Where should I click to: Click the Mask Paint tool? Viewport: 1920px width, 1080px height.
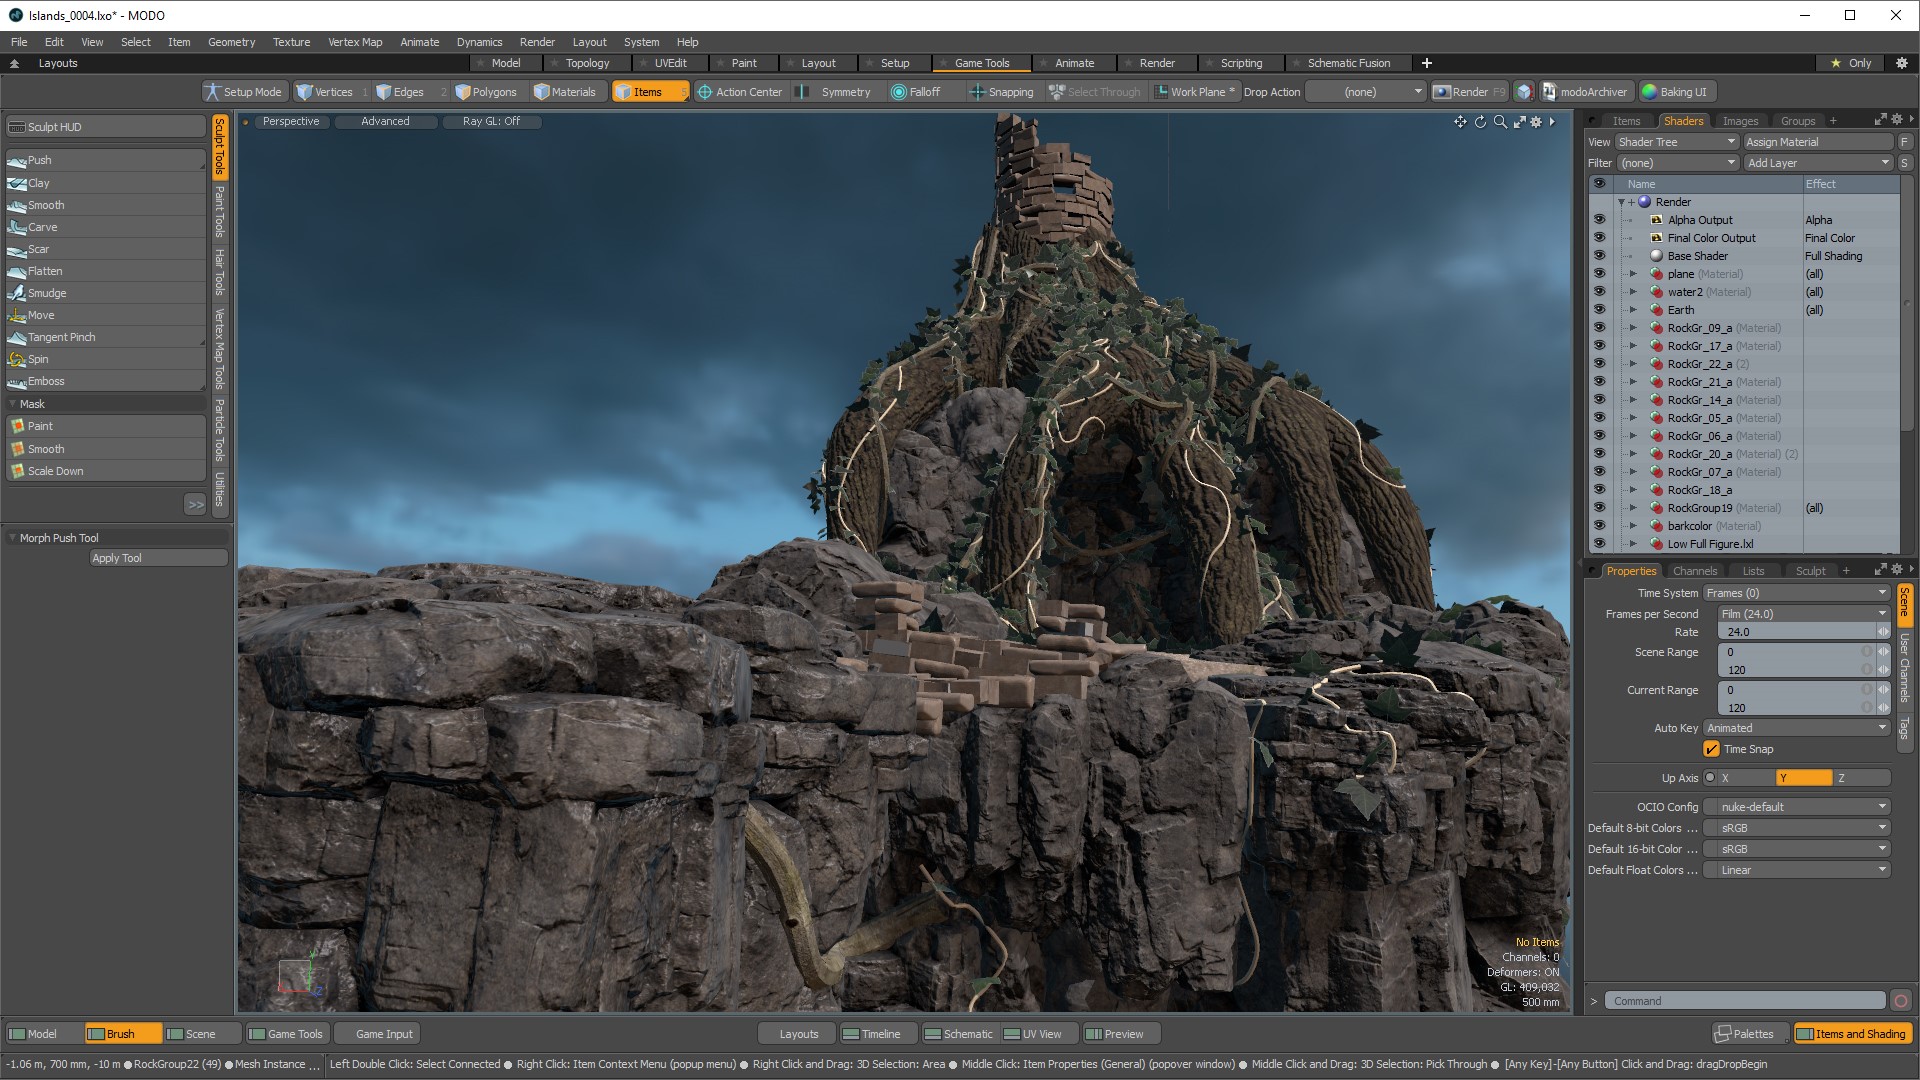[40, 426]
